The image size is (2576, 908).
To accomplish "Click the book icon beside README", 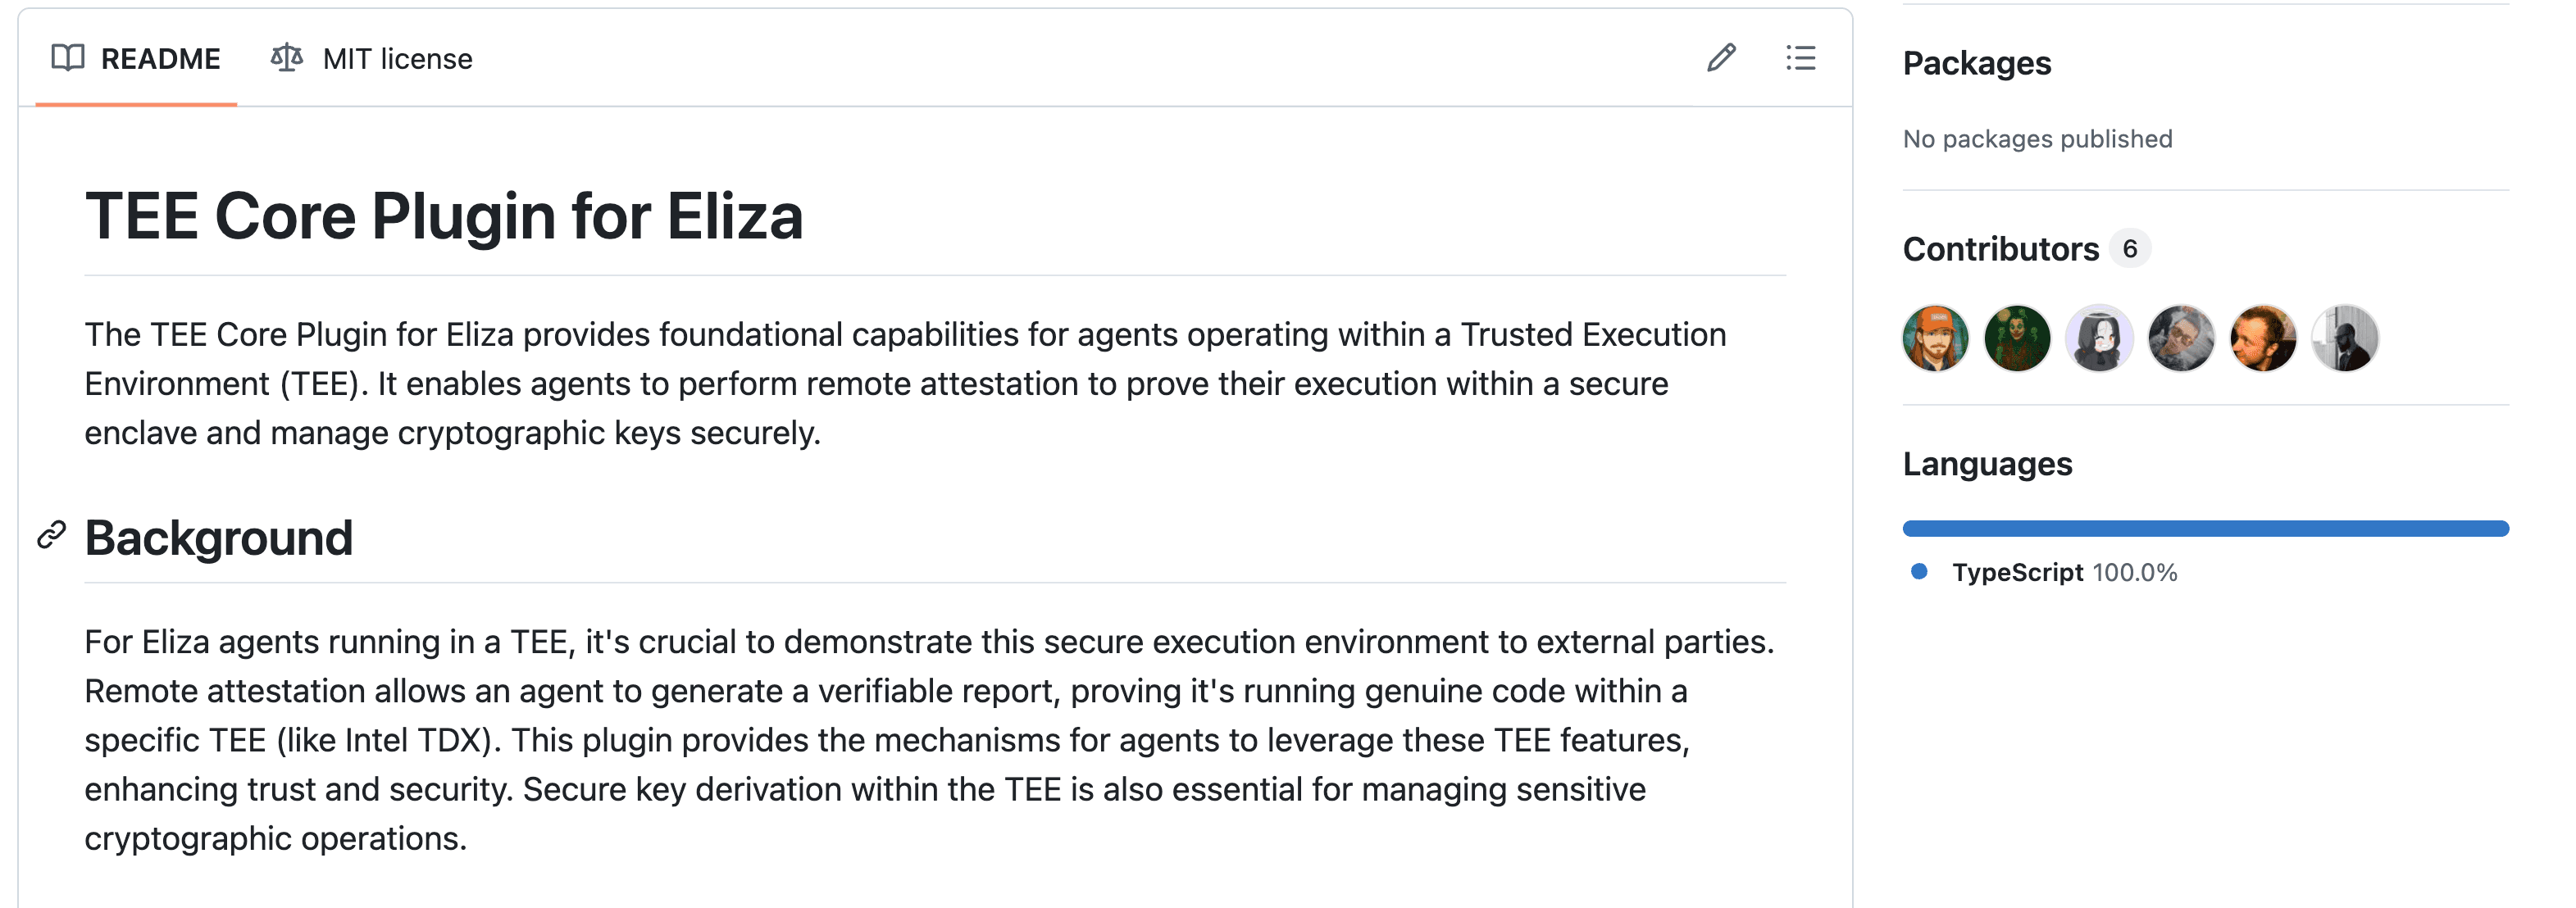I will [x=68, y=58].
